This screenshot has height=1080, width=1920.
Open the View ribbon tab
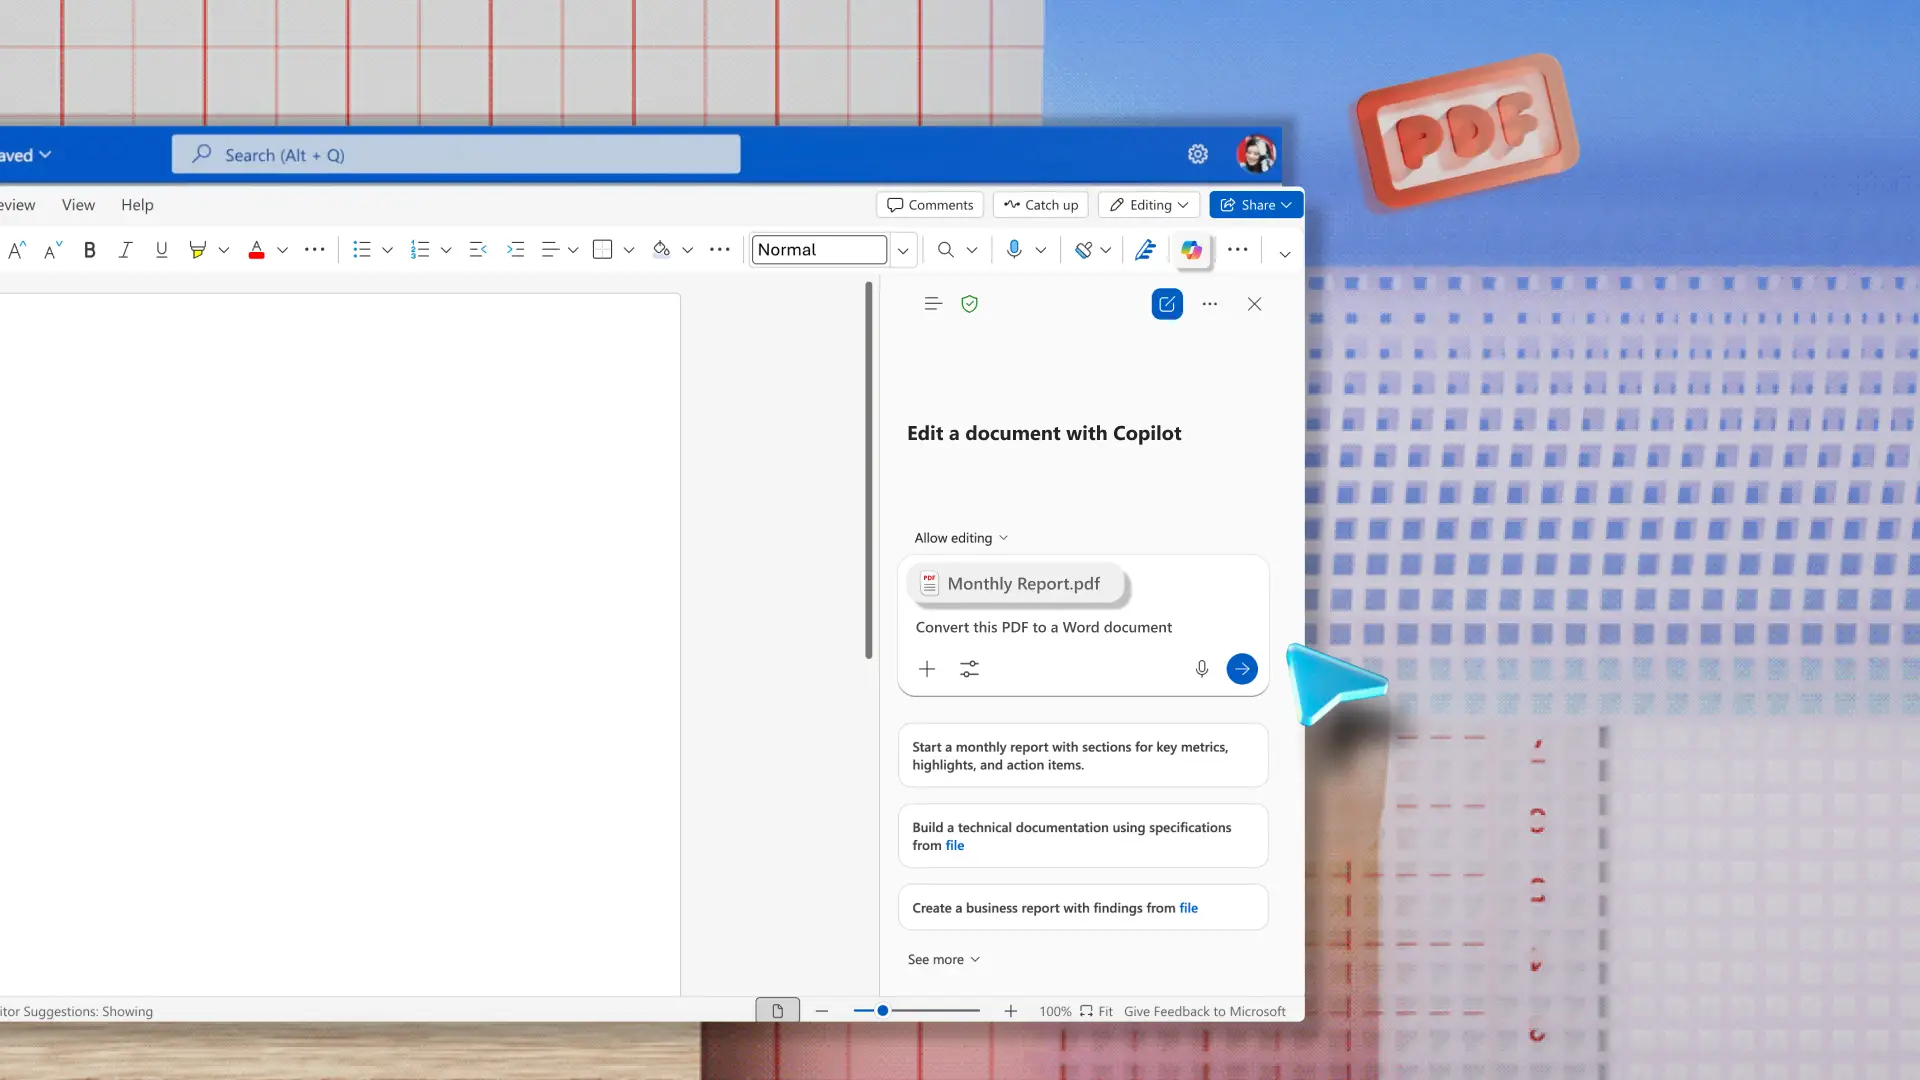[78, 205]
